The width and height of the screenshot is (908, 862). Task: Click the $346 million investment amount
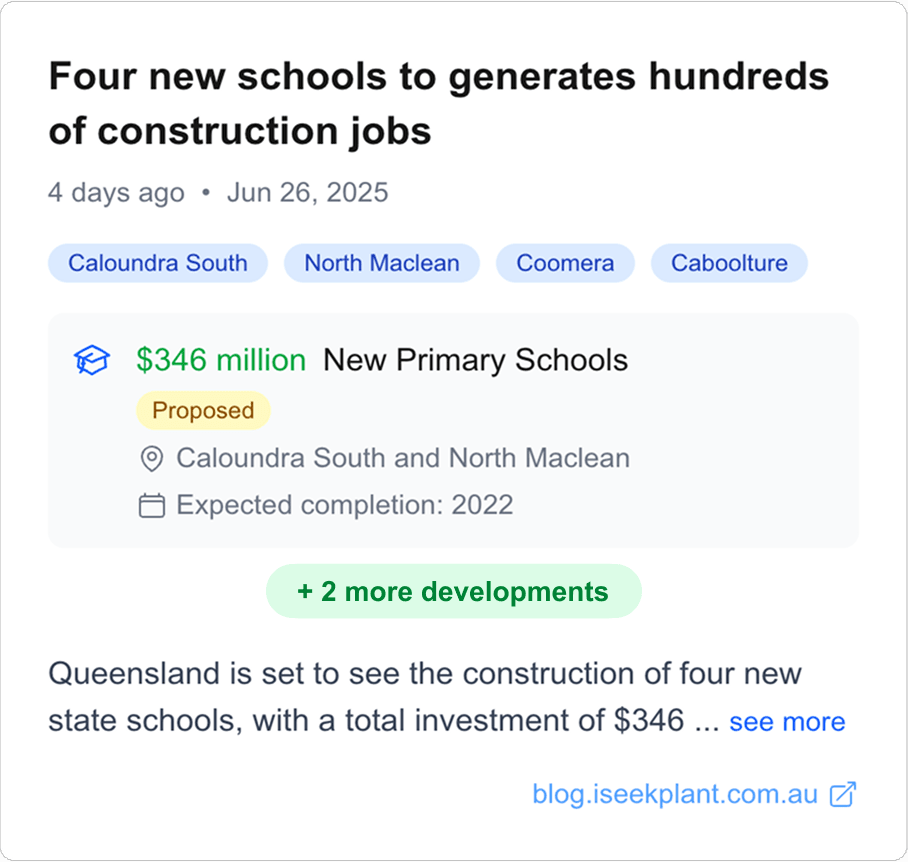(221, 360)
